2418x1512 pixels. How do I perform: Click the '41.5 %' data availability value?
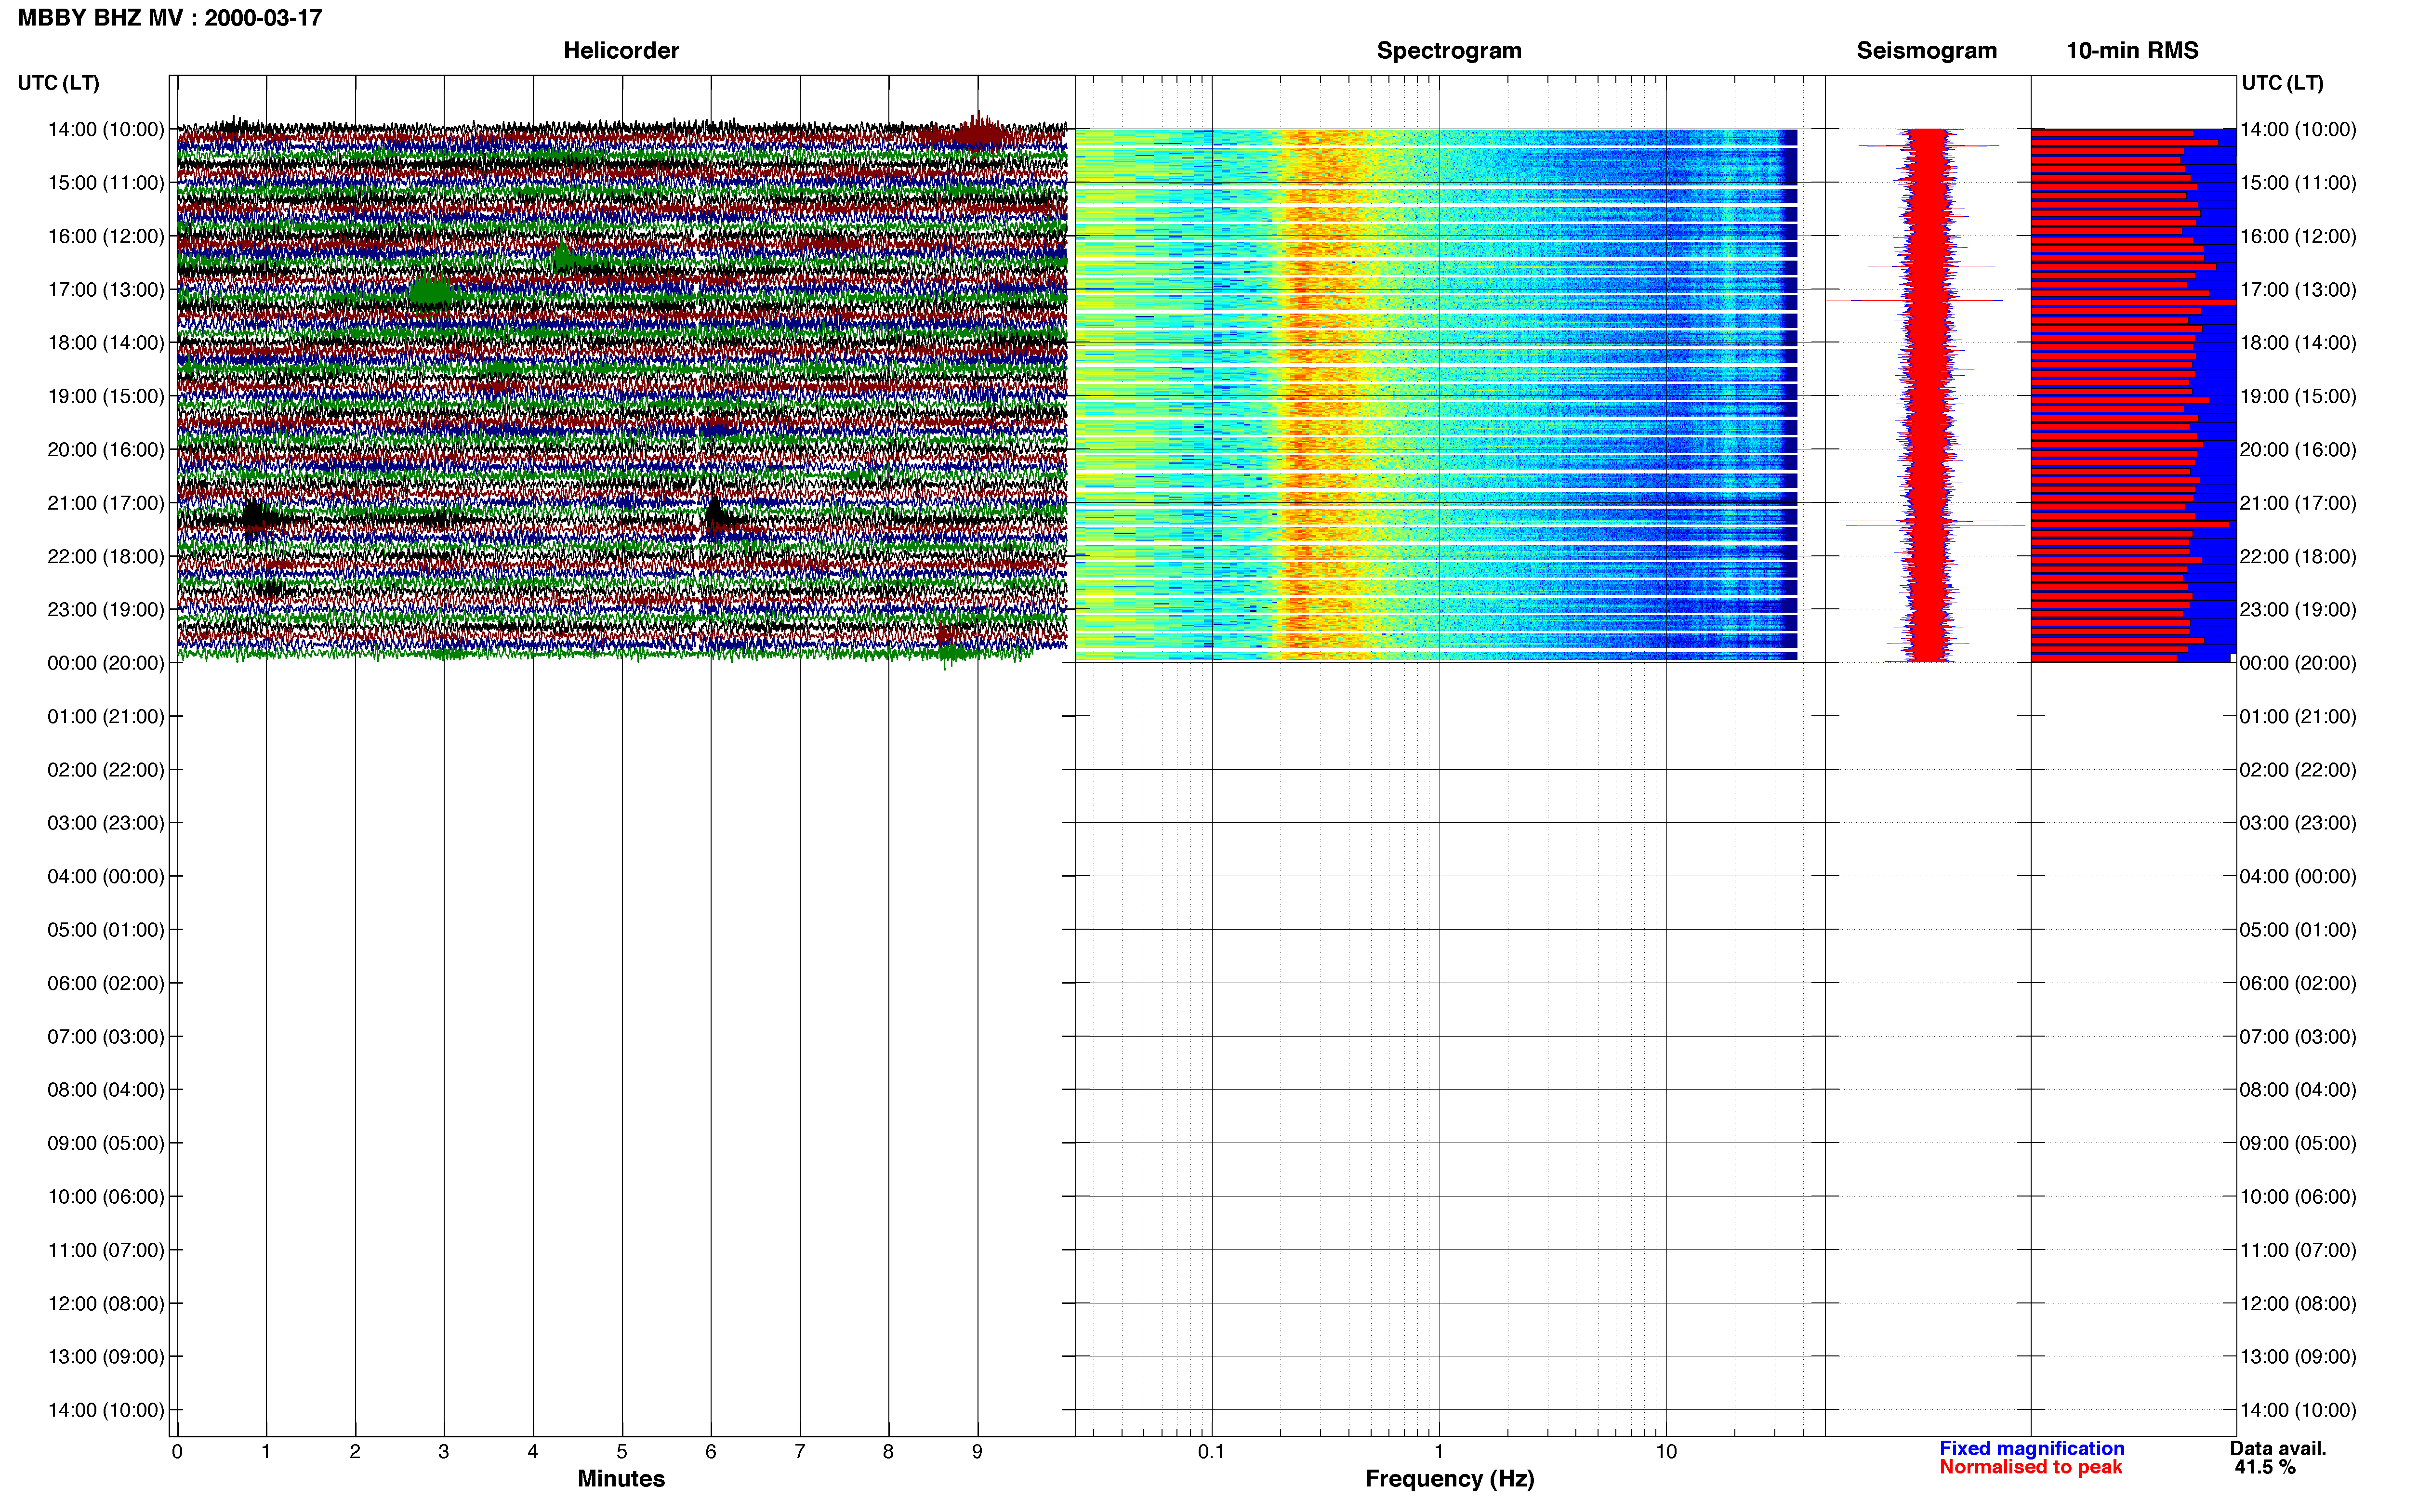pos(2265,1467)
